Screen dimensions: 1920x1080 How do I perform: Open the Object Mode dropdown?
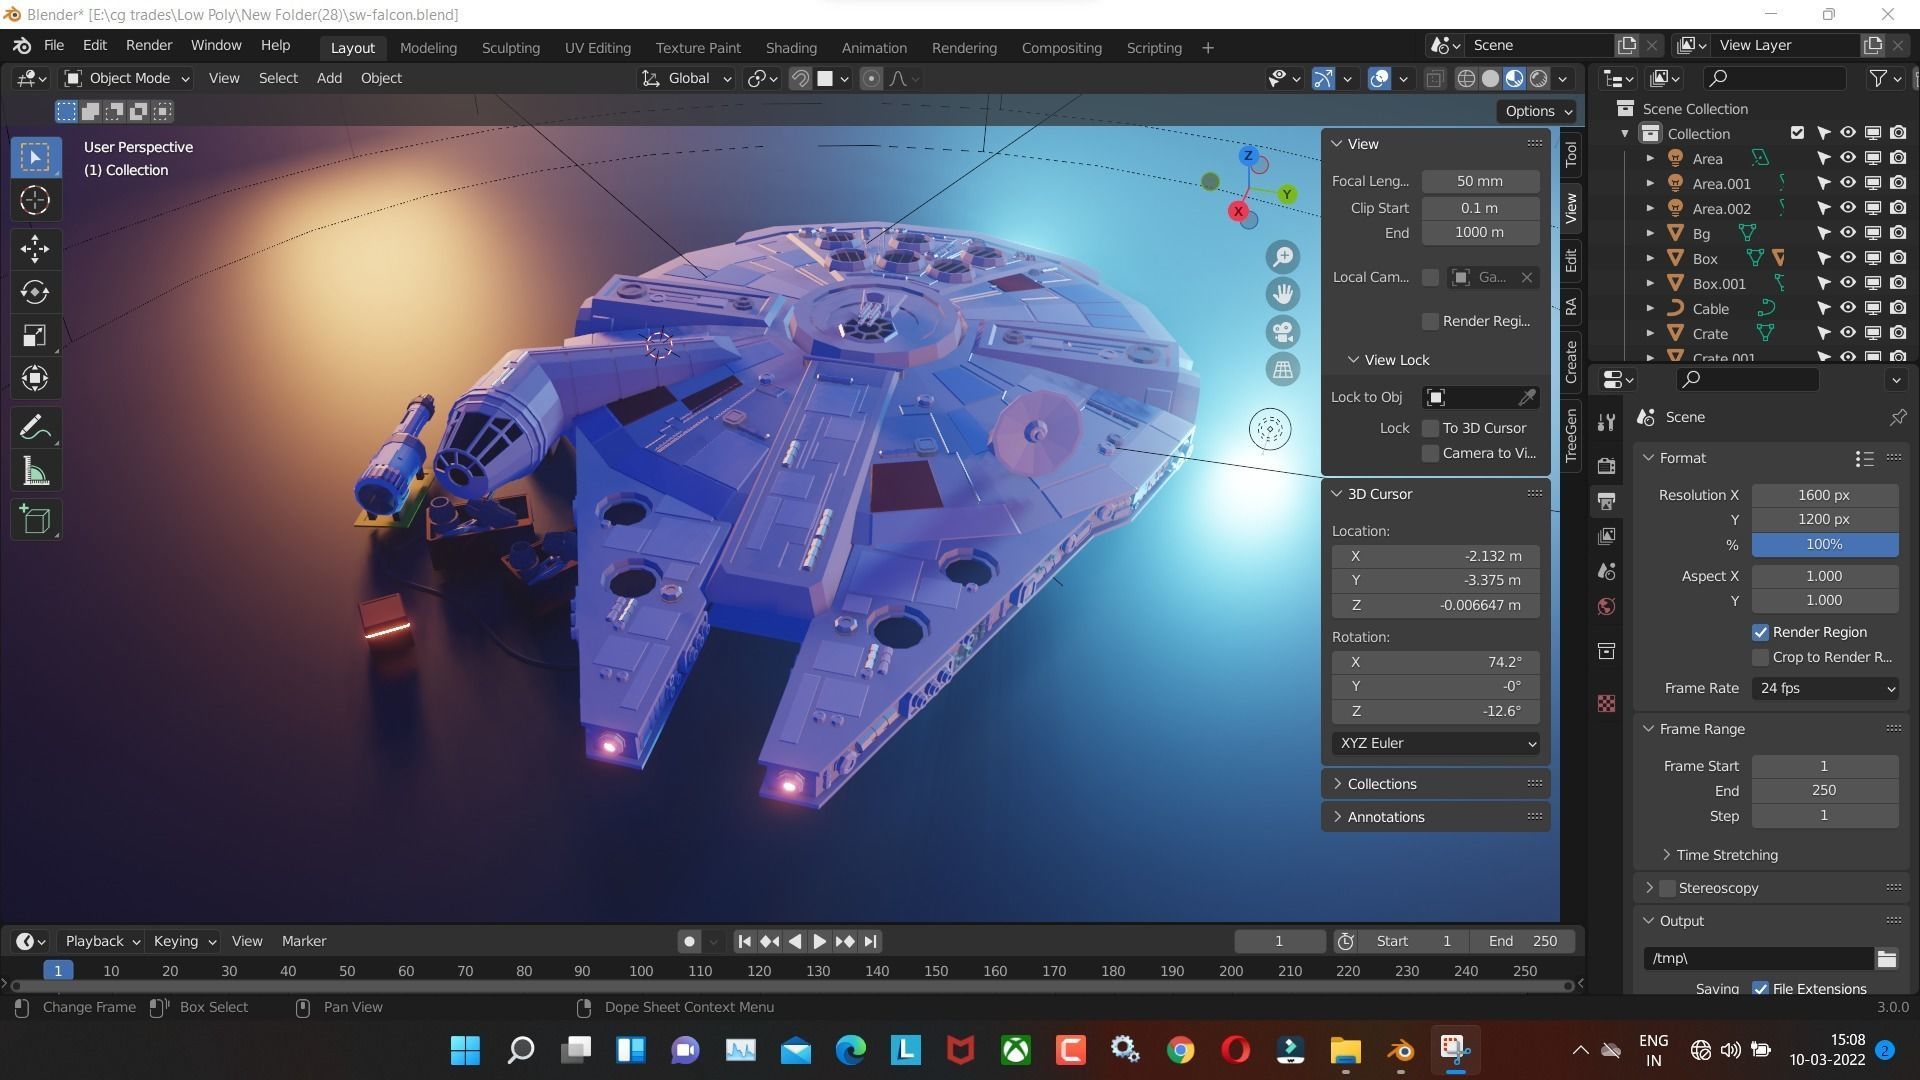pos(127,78)
